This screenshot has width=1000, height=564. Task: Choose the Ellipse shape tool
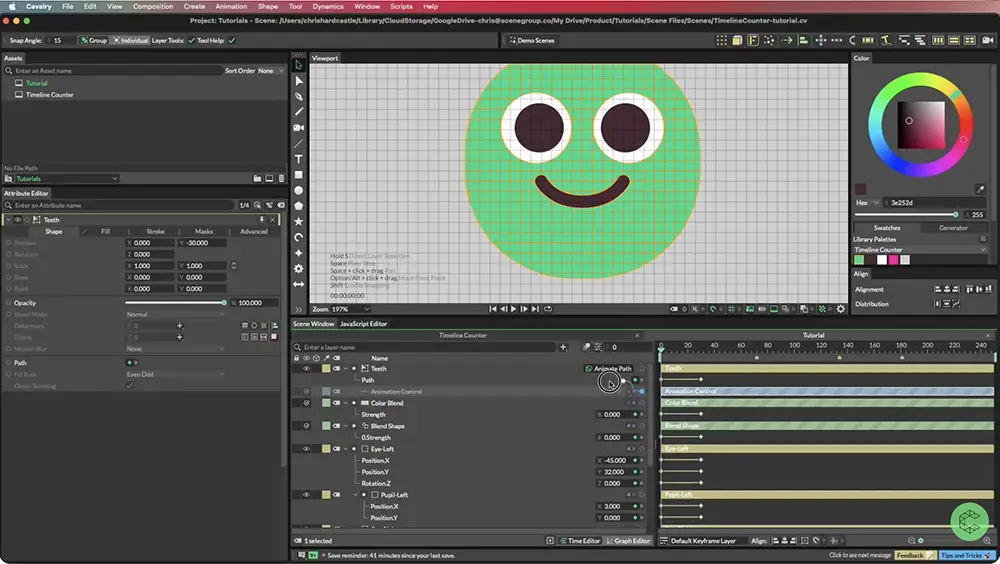298,190
